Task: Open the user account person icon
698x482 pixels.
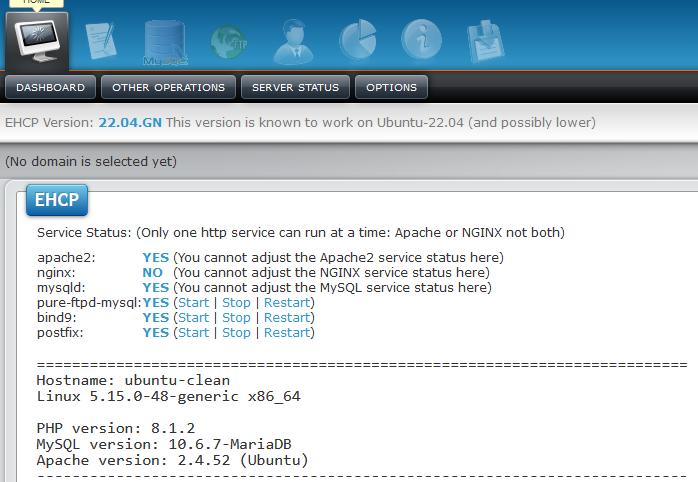Action: [x=291, y=40]
